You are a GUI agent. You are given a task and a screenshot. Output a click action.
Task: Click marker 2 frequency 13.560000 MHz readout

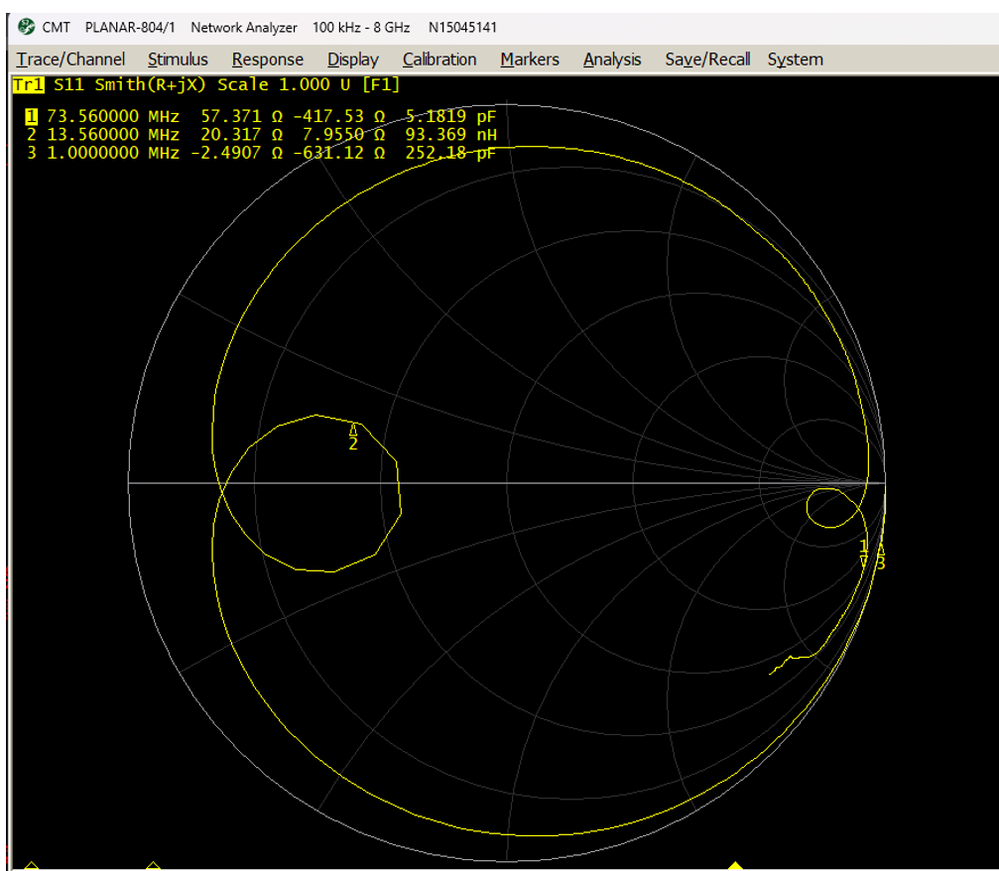point(113,135)
